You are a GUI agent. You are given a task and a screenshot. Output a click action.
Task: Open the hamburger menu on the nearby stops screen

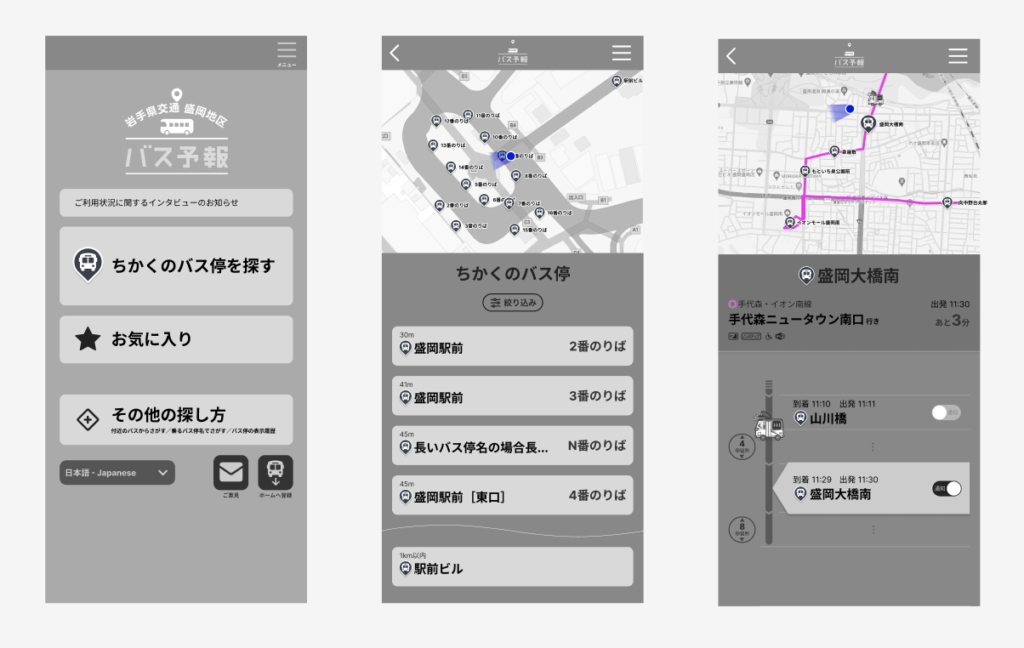(x=621, y=54)
